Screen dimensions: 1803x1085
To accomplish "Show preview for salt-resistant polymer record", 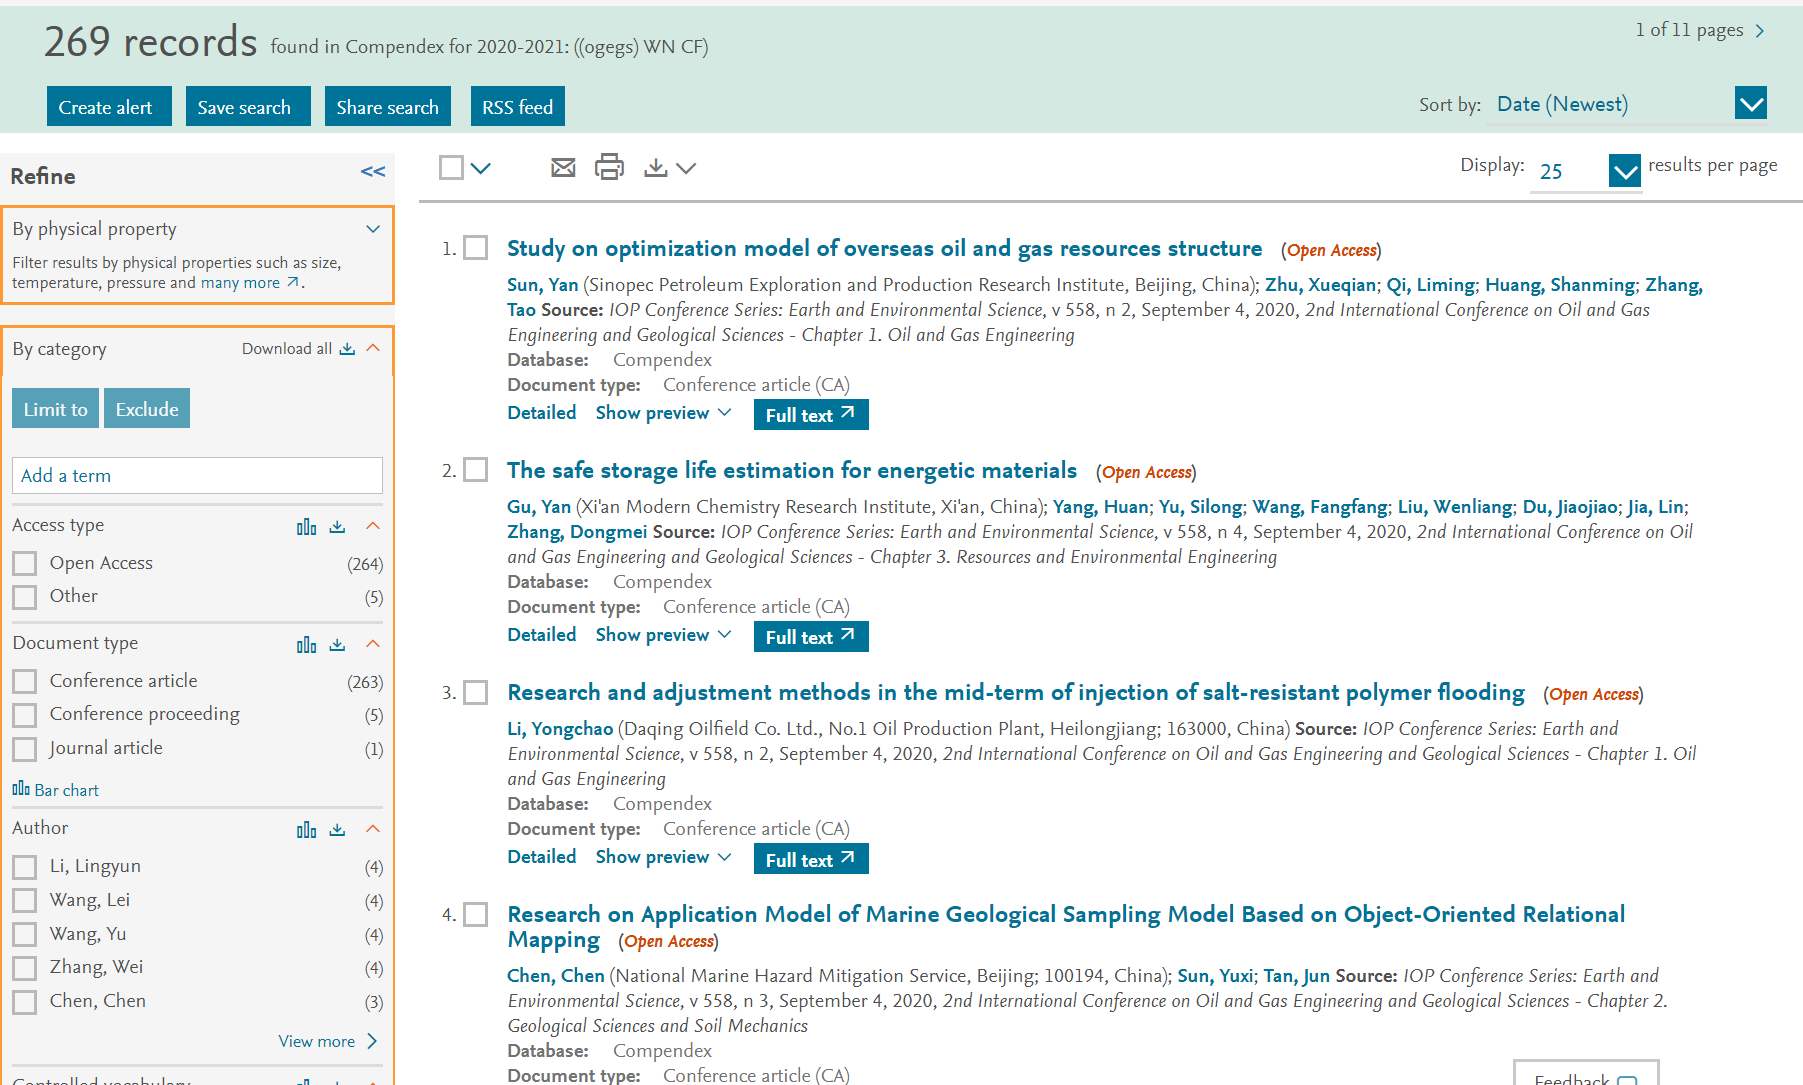I will point(664,857).
